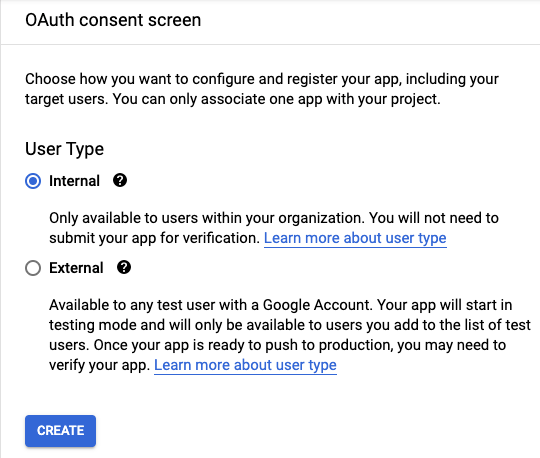540x458 pixels.
Task: Submit the user type with CREATE
Action: point(60,431)
